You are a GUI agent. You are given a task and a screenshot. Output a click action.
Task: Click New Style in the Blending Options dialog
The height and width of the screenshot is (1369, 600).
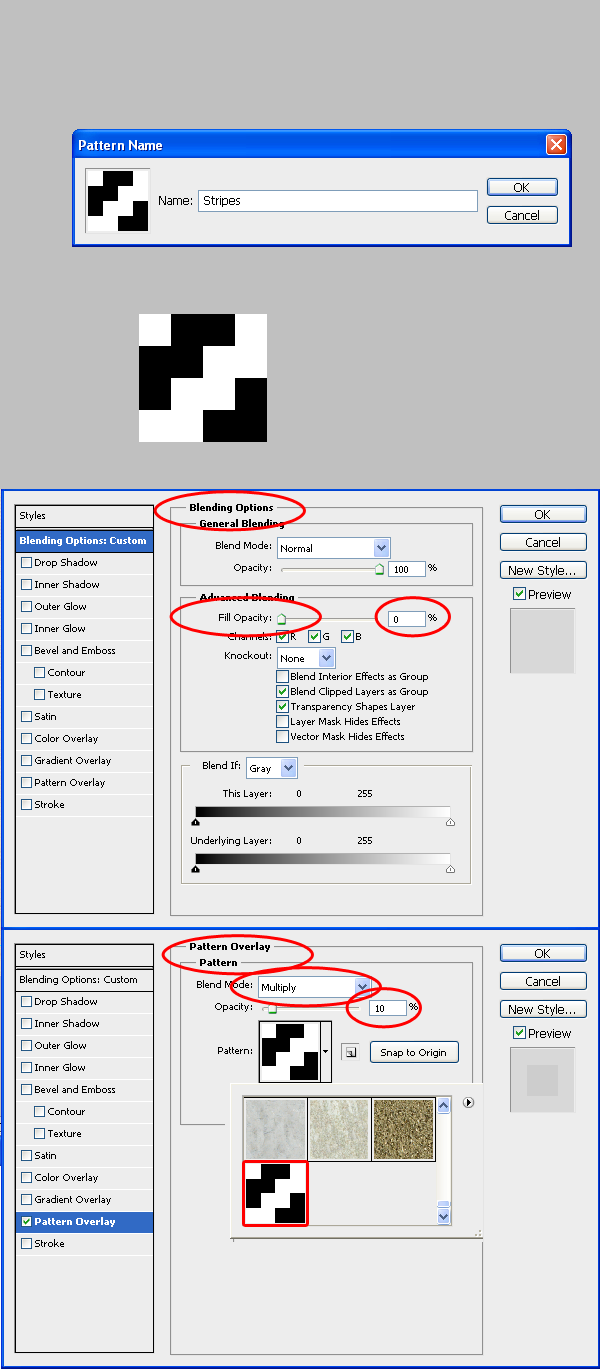click(x=543, y=571)
